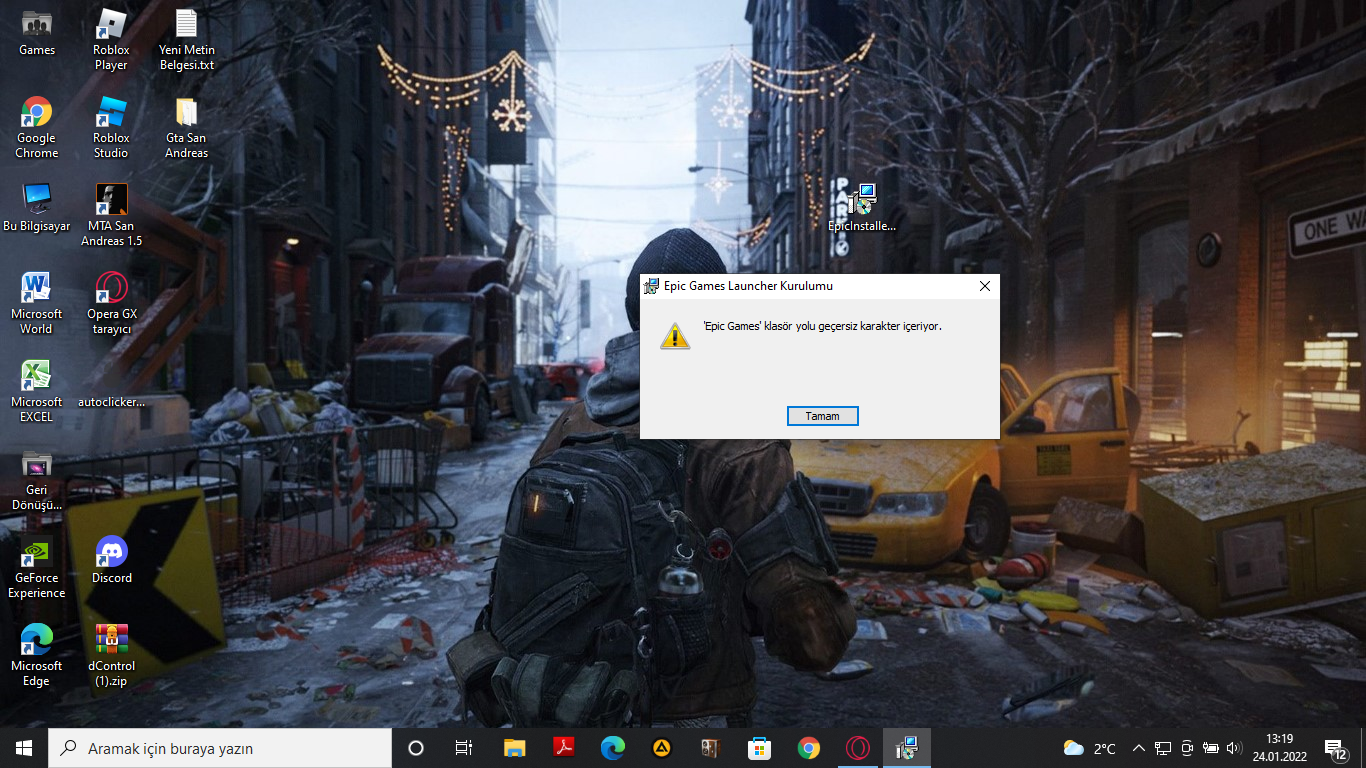Select the Geri Dönüşüm recycle bin icon

(37, 480)
